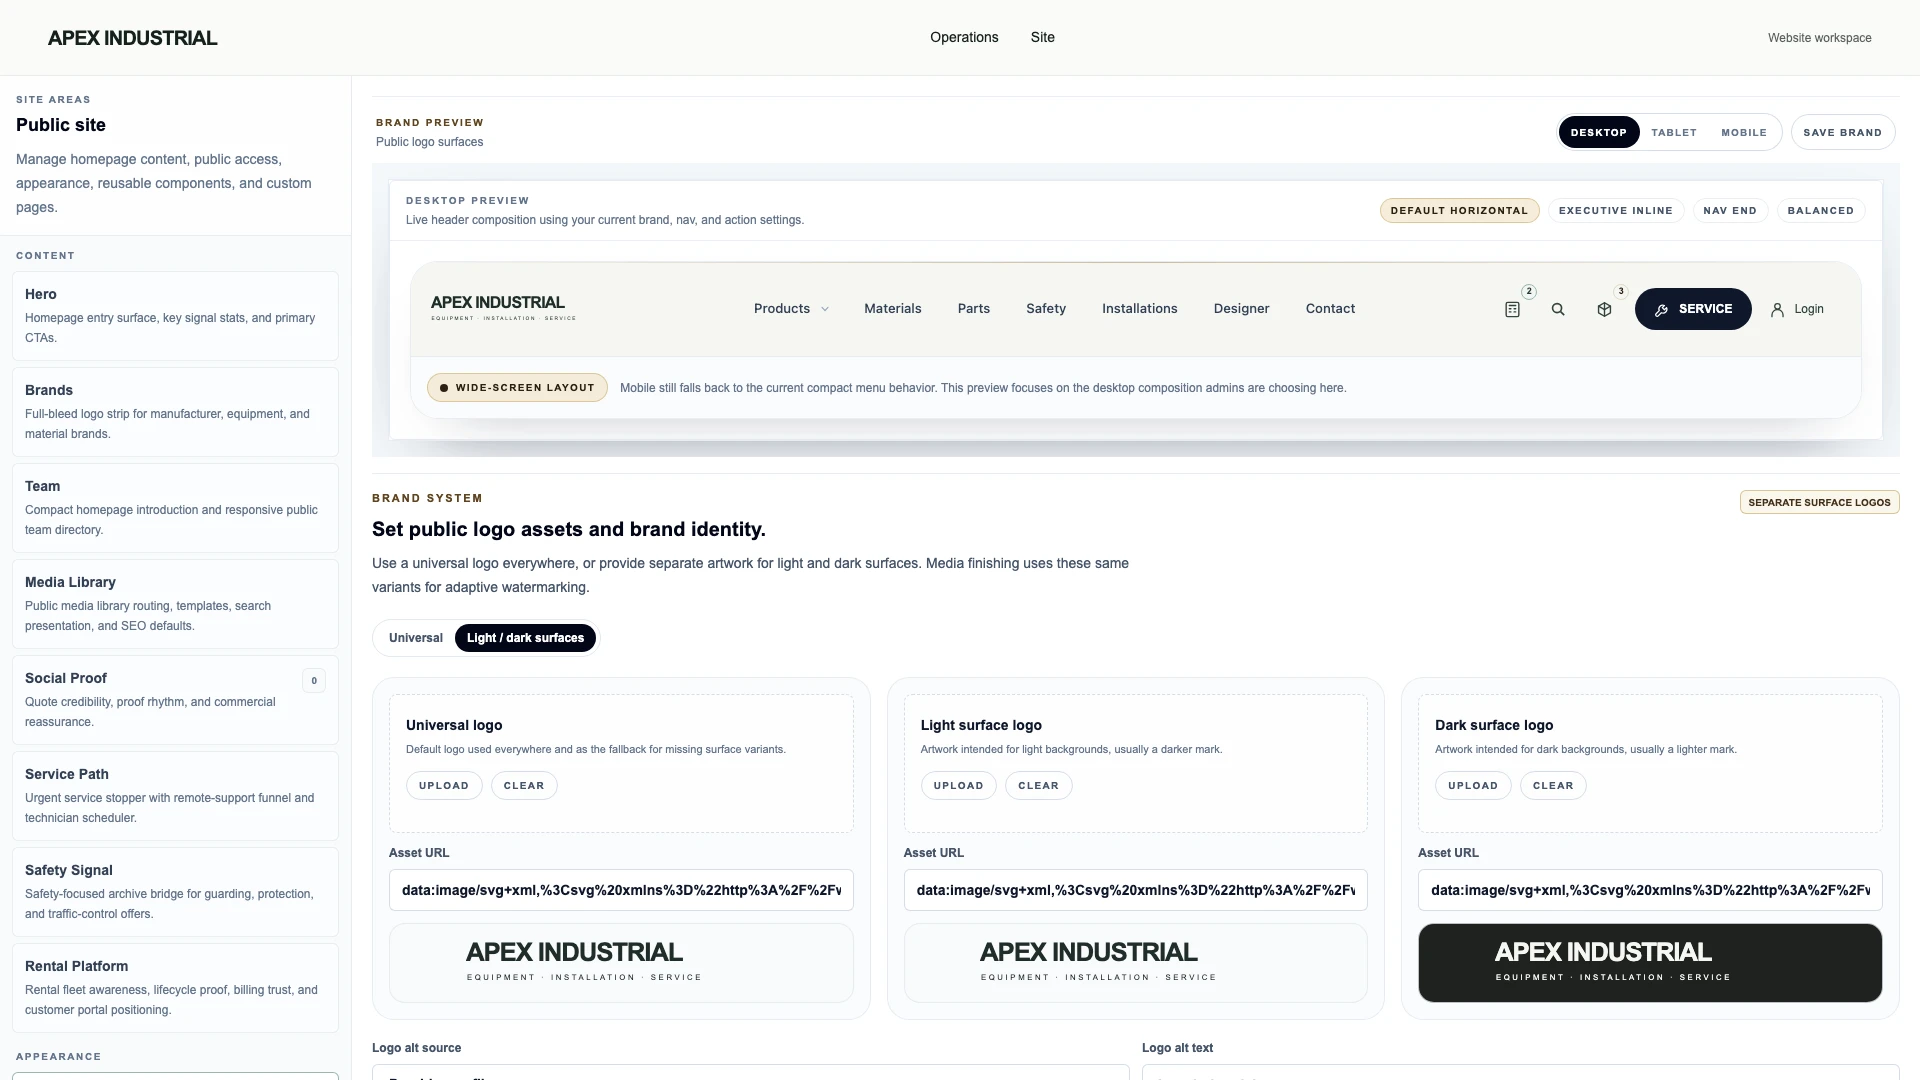The height and width of the screenshot is (1080, 1920).
Task: Click the Separate Surface Logos badge
Action: tap(1819, 502)
